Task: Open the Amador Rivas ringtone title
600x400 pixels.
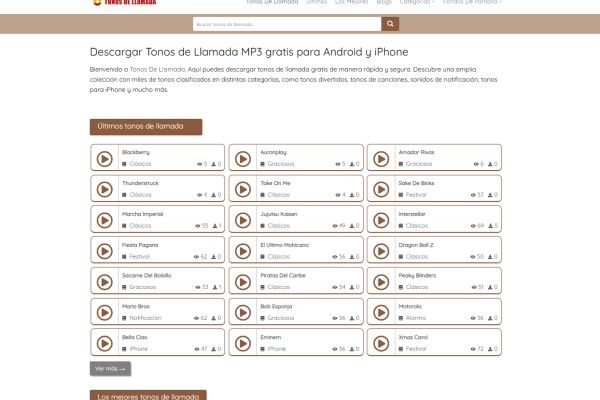Action: [416, 152]
